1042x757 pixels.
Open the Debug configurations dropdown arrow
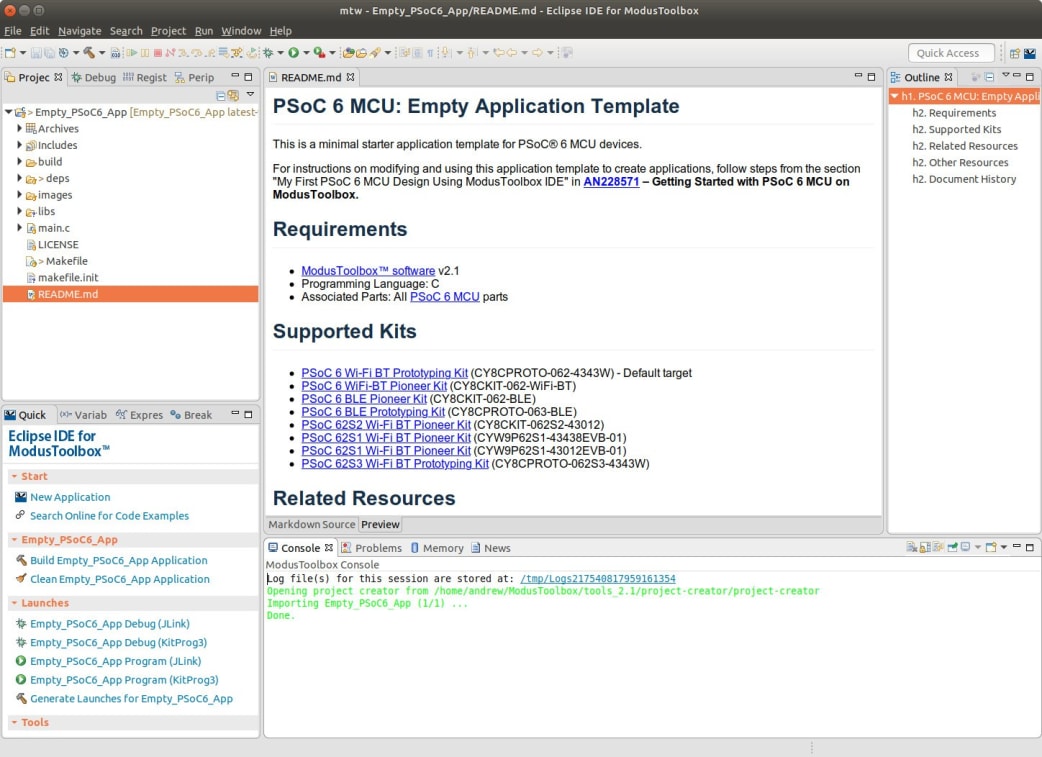point(280,53)
